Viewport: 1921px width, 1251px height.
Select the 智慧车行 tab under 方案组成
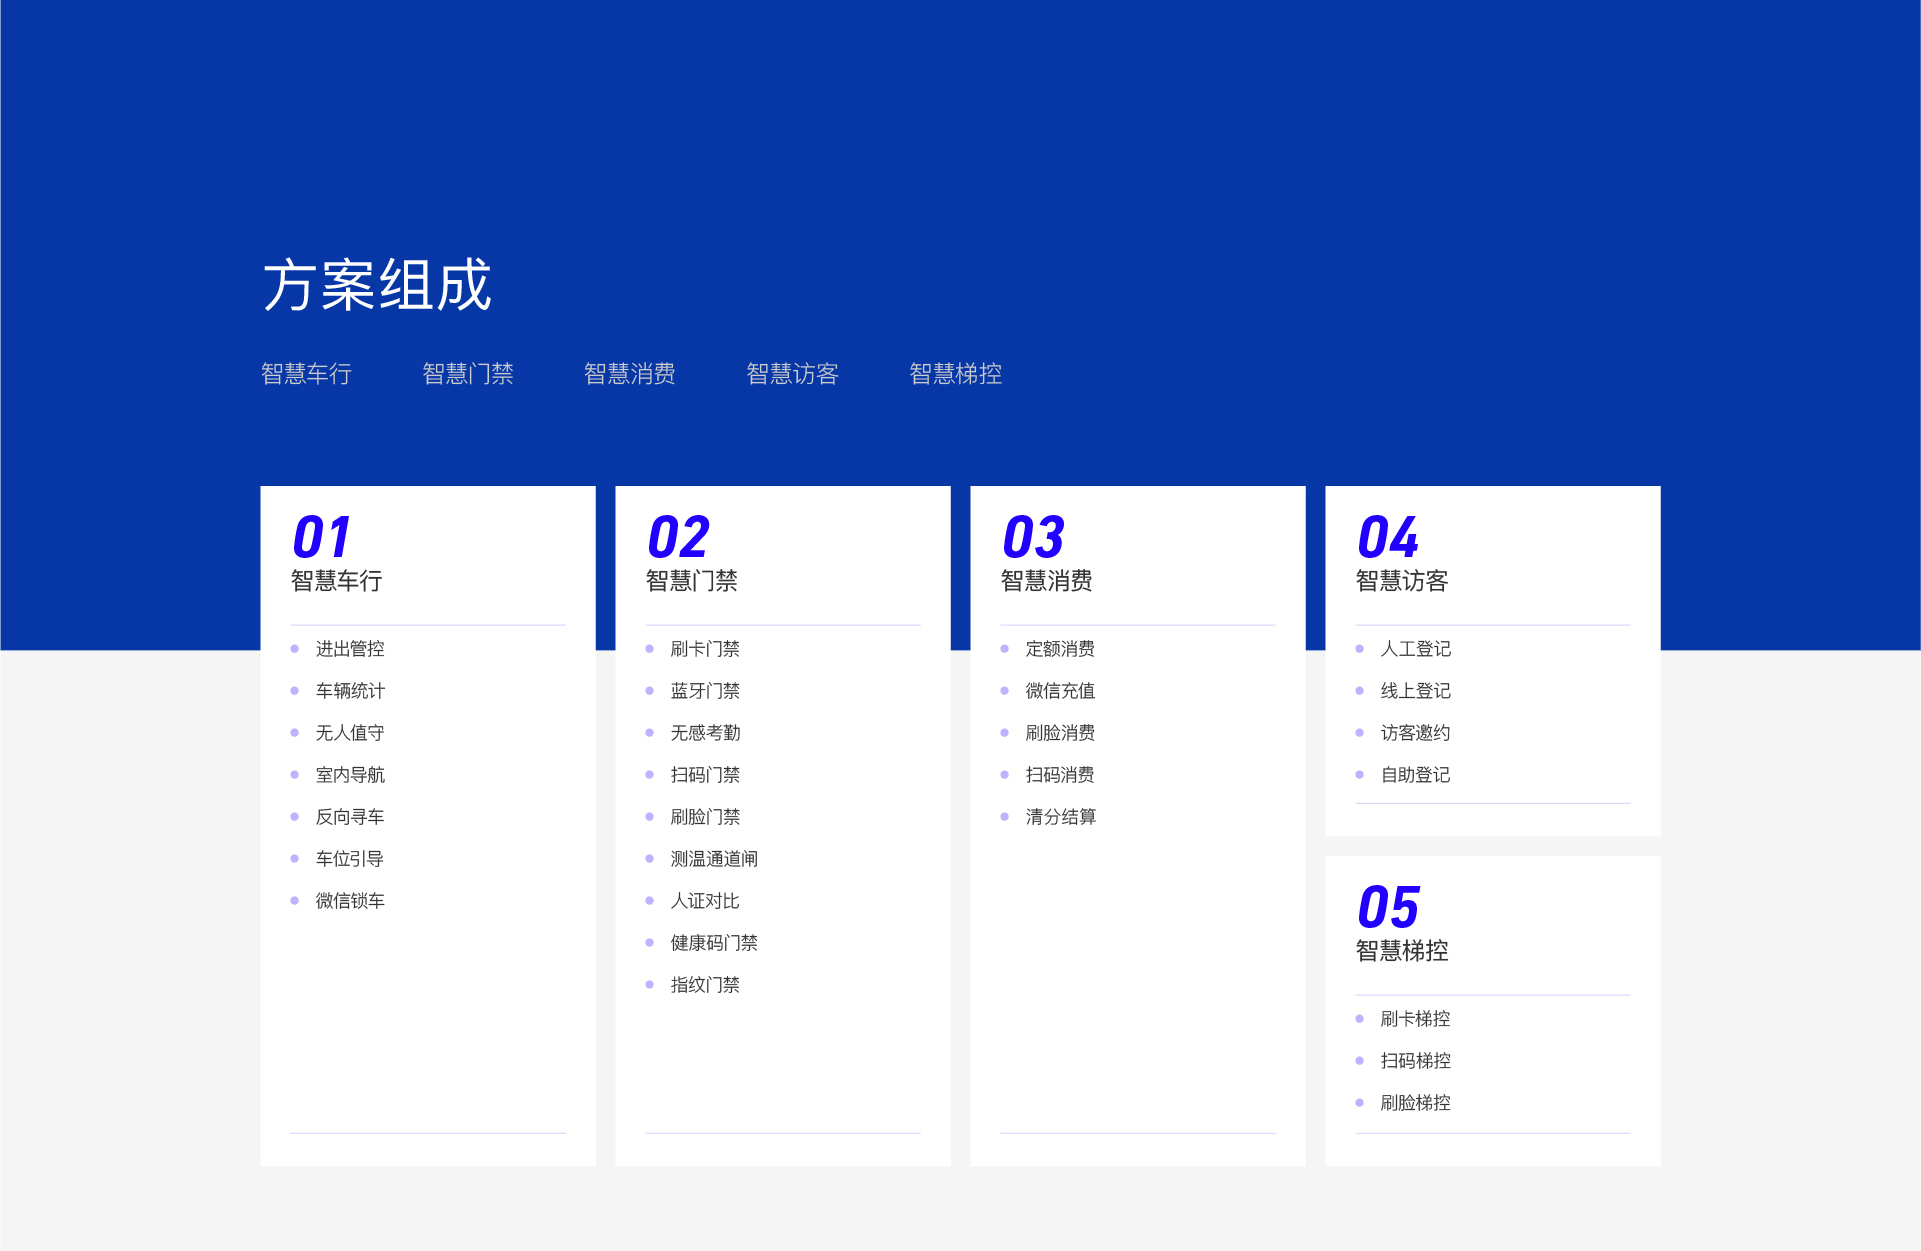pos(306,374)
